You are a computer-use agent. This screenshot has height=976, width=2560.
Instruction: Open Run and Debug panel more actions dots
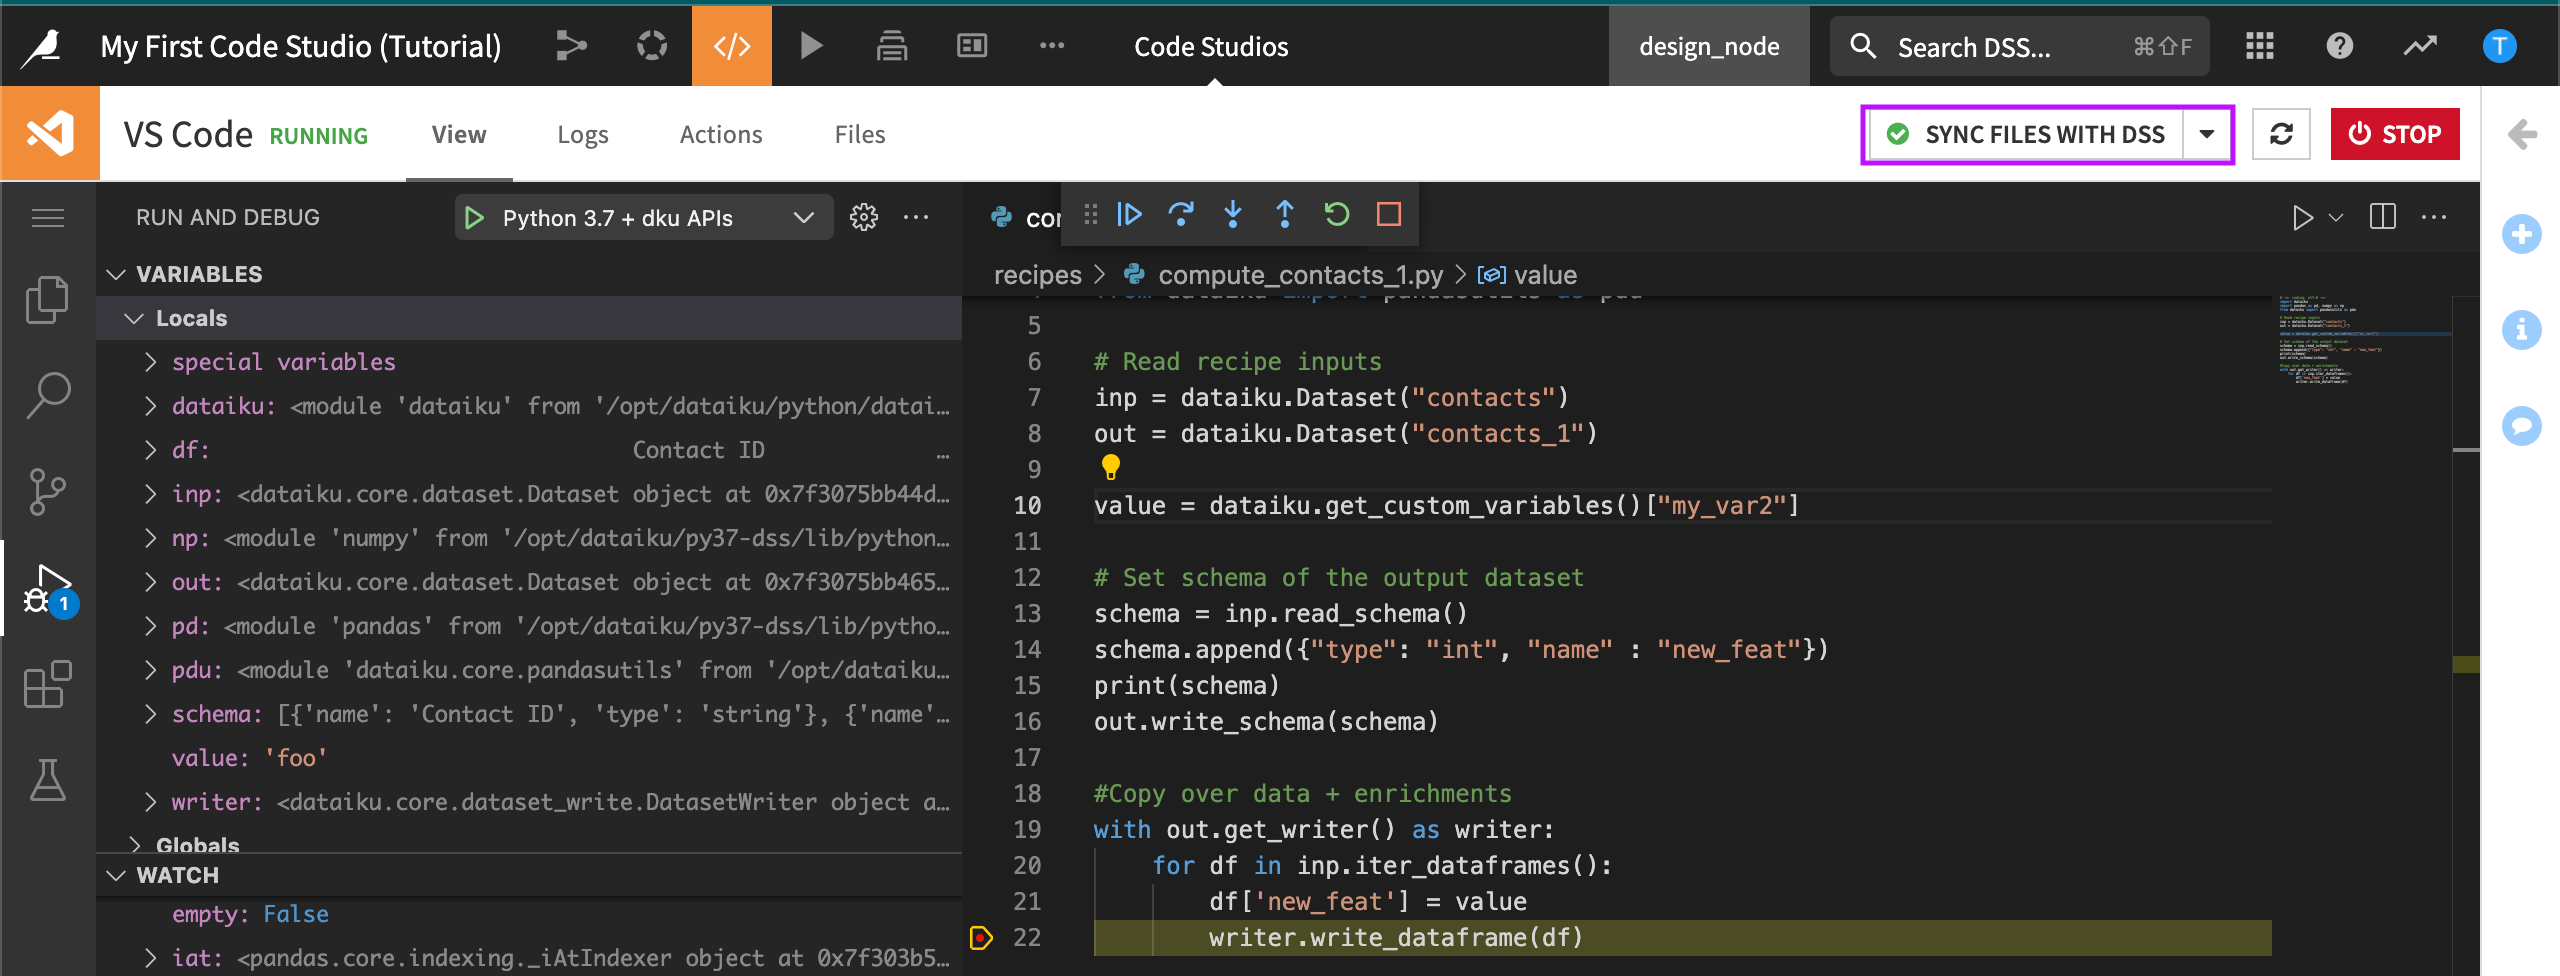click(916, 217)
